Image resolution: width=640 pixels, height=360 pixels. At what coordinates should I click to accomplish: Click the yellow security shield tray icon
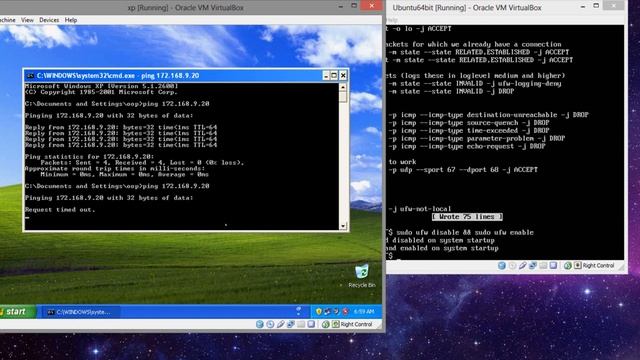coord(319,311)
